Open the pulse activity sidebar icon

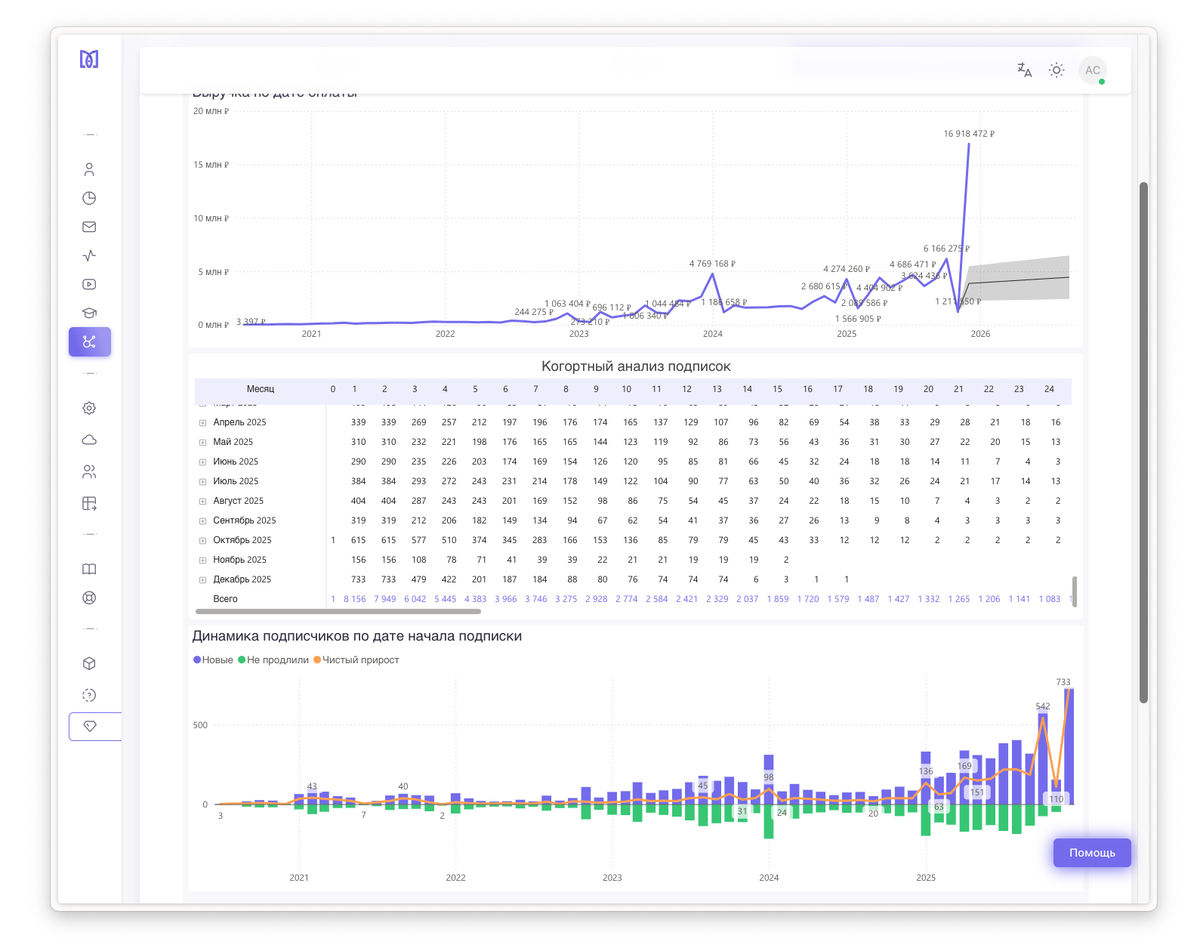[89, 255]
